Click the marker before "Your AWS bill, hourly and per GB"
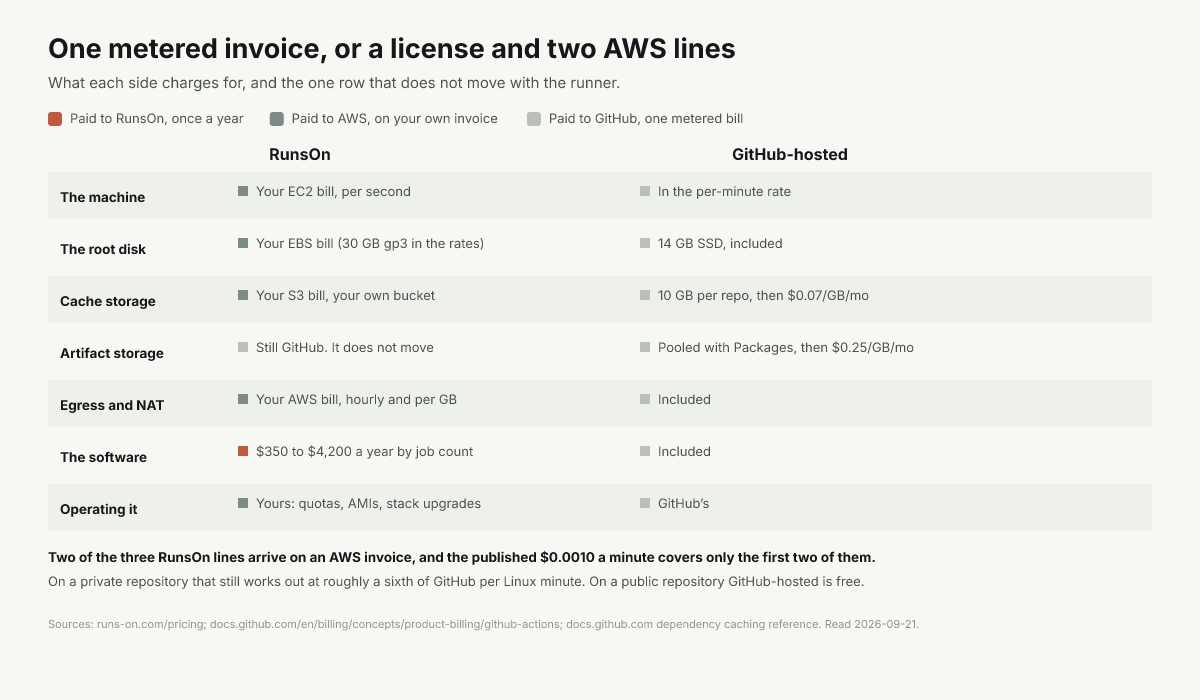 (x=243, y=399)
